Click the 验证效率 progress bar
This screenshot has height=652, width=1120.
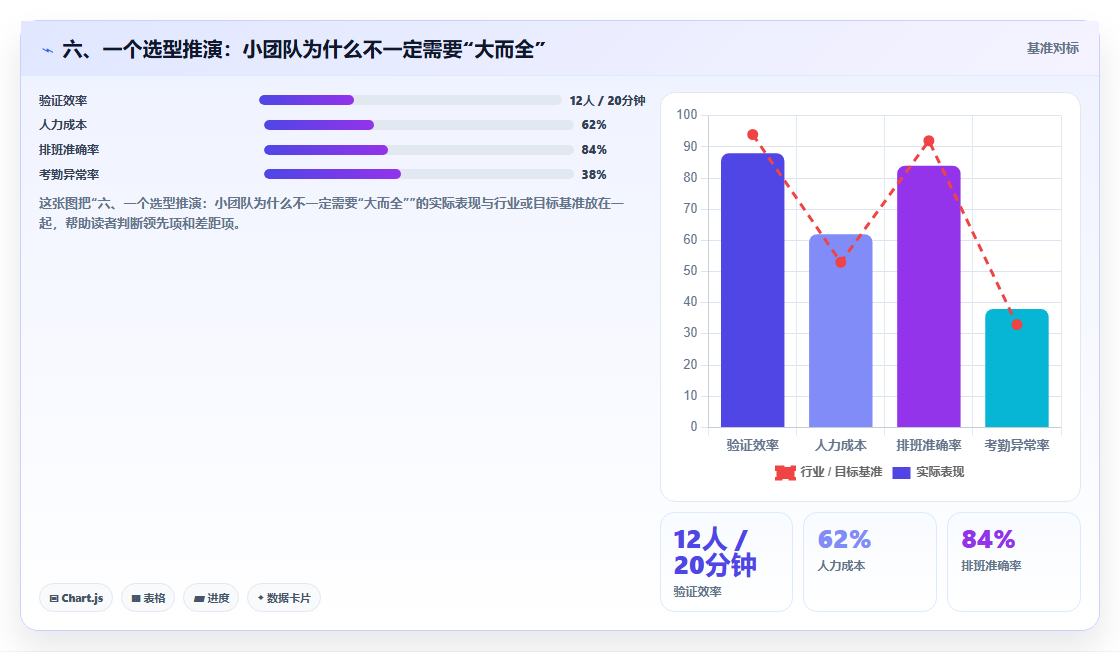click(410, 100)
